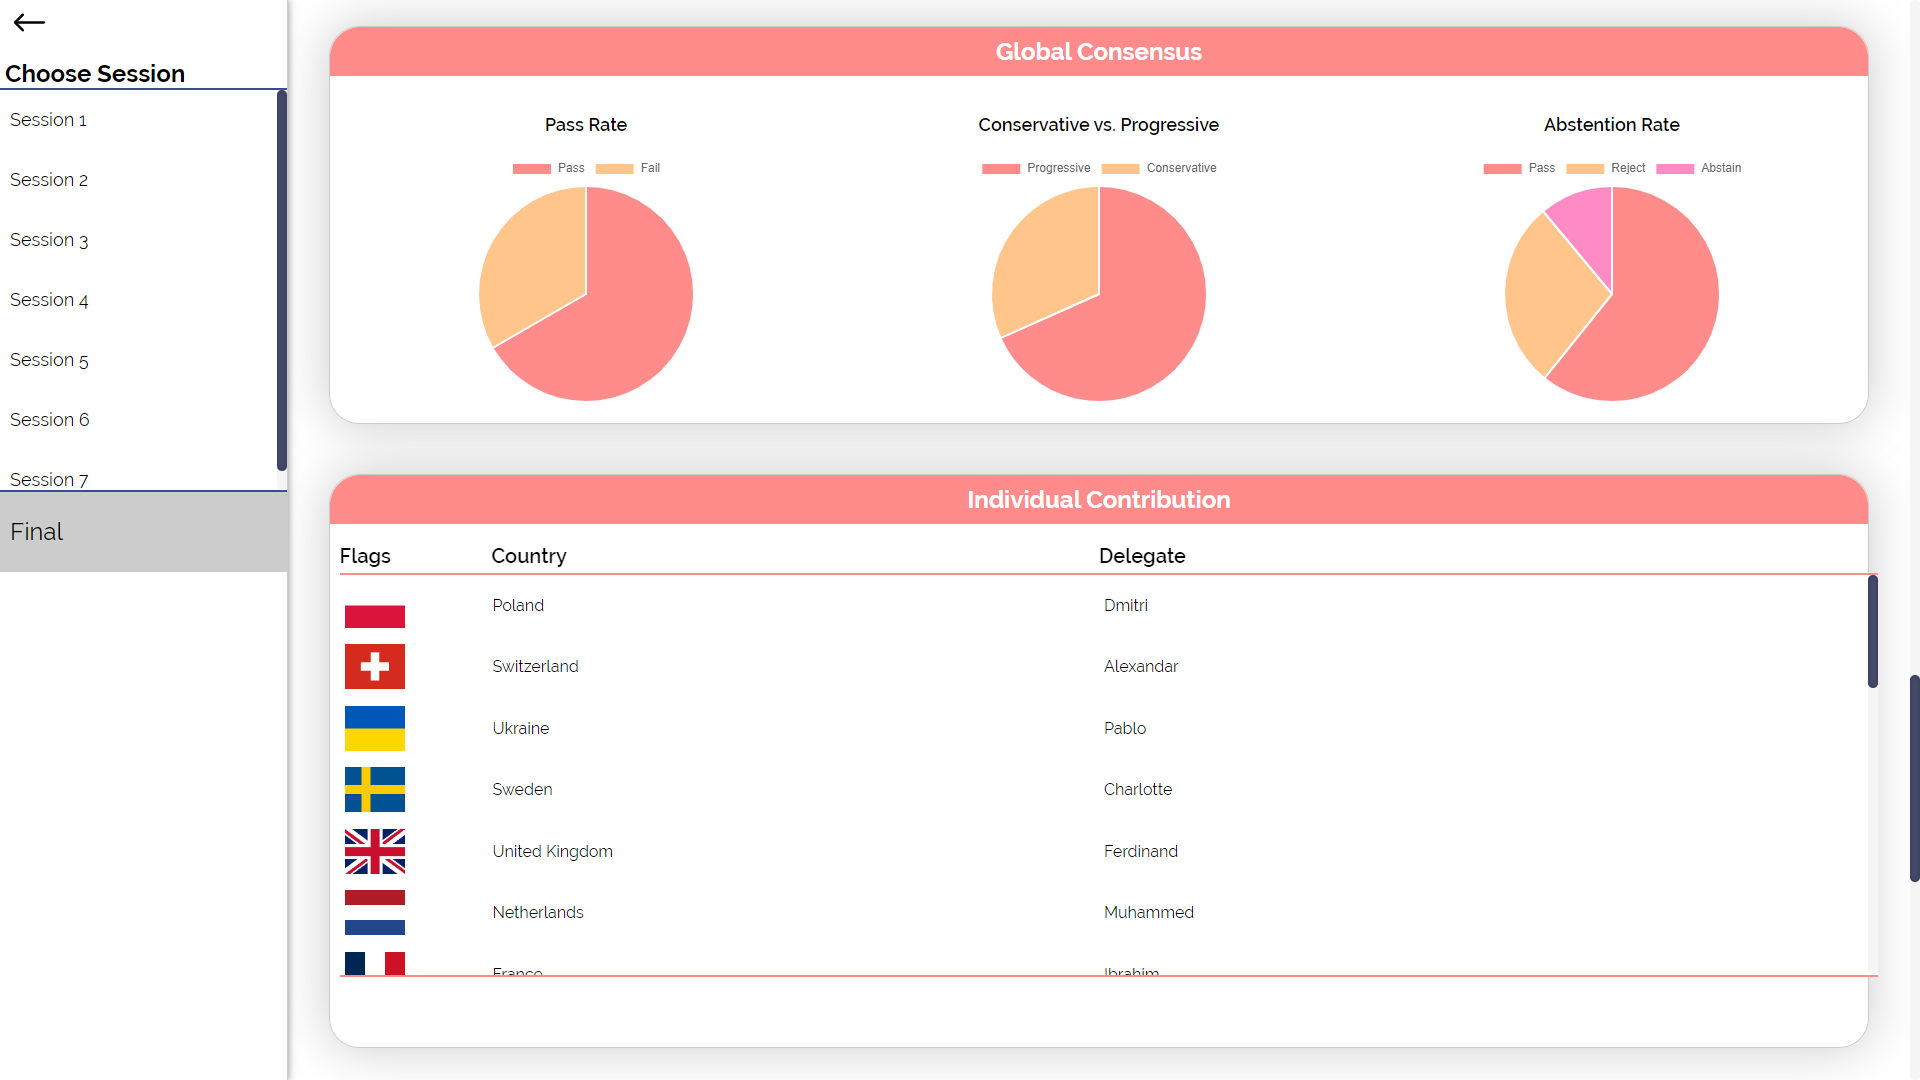This screenshot has height=1080, width=1920.
Task: Open Session 6 in sidebar
Action: [x=49, y=420]
